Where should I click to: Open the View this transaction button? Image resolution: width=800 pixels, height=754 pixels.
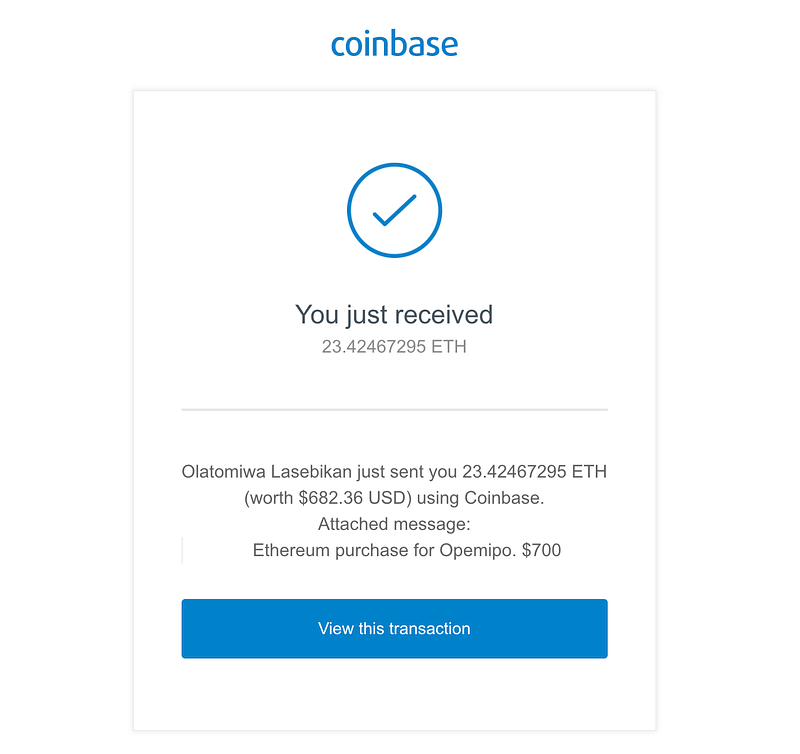click(x=394, y=628)
